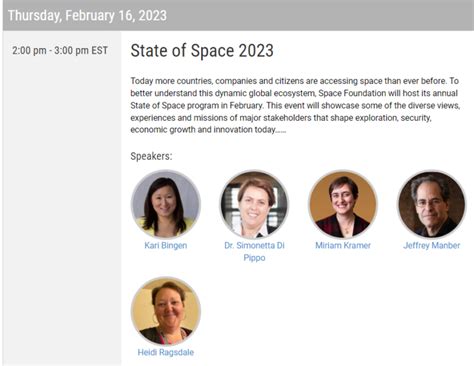This screenshot has height=366, width=474.
Task: Open Miriam Kramer's speaker profile link
Action: pyautogui.click(x=343, y=246)
